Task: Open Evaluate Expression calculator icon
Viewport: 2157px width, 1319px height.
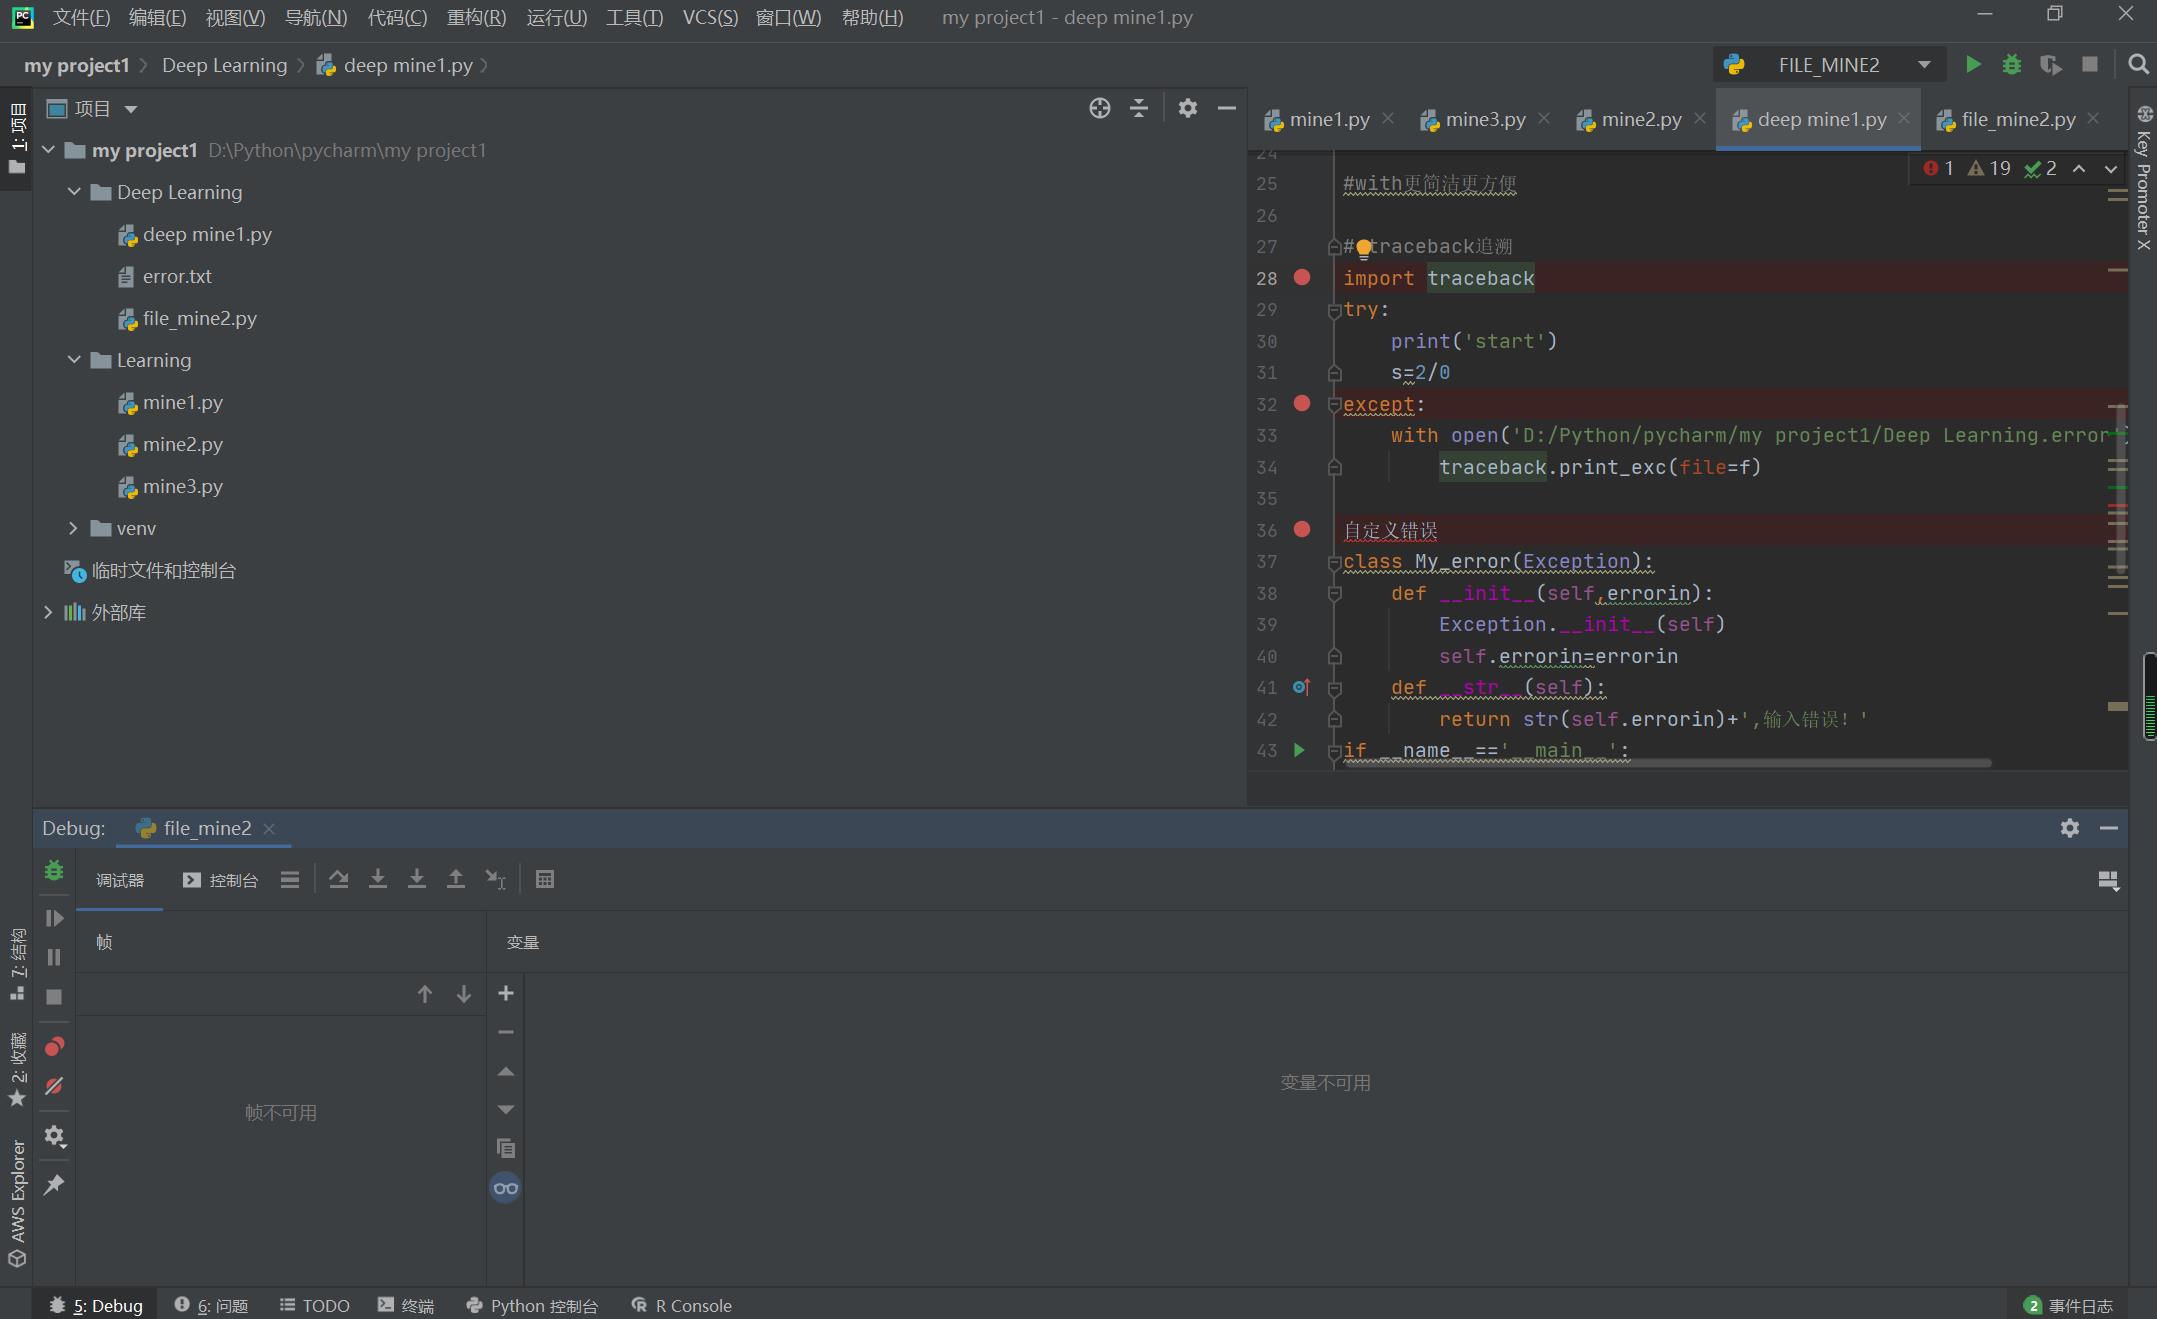Action: (x=545, y=880)
